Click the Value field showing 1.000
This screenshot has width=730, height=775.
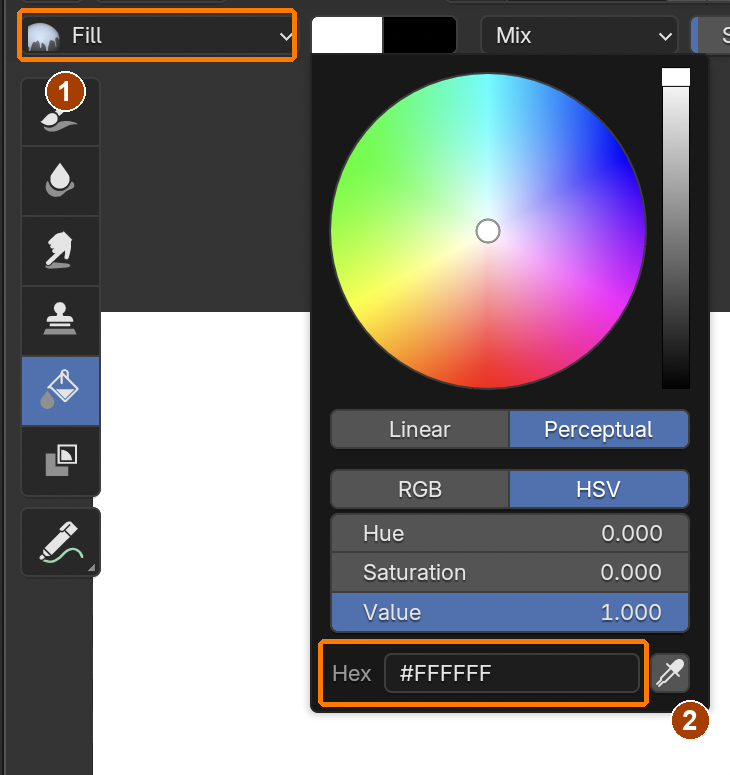[x=510, y=612]
